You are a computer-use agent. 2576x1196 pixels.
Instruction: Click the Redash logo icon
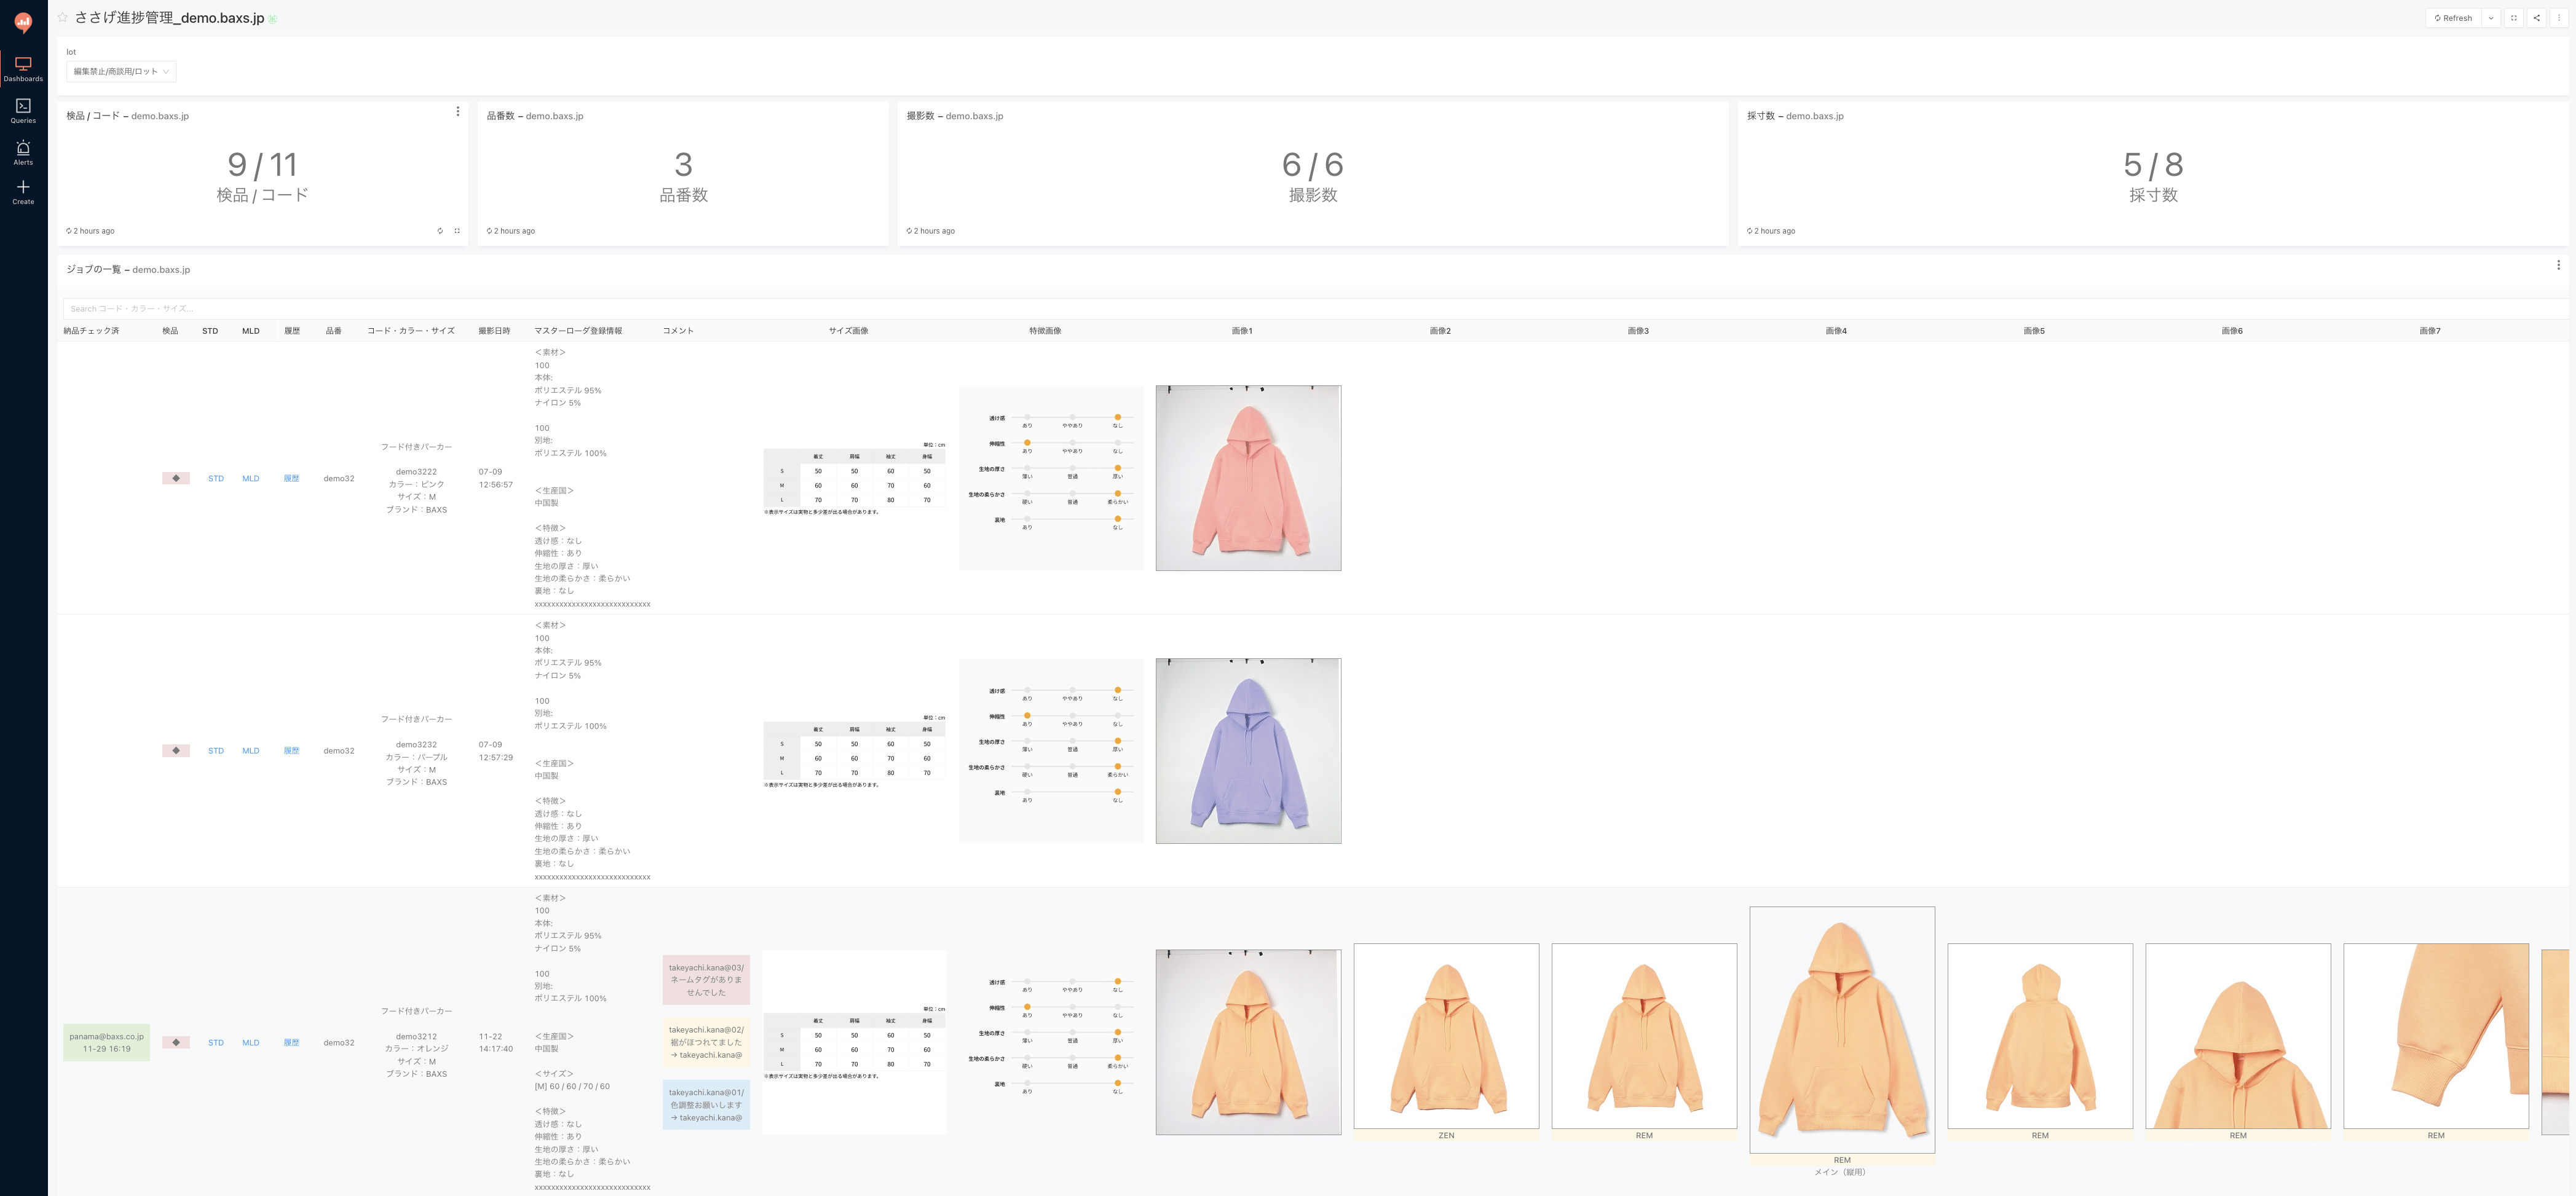click(x=23, y=21)
